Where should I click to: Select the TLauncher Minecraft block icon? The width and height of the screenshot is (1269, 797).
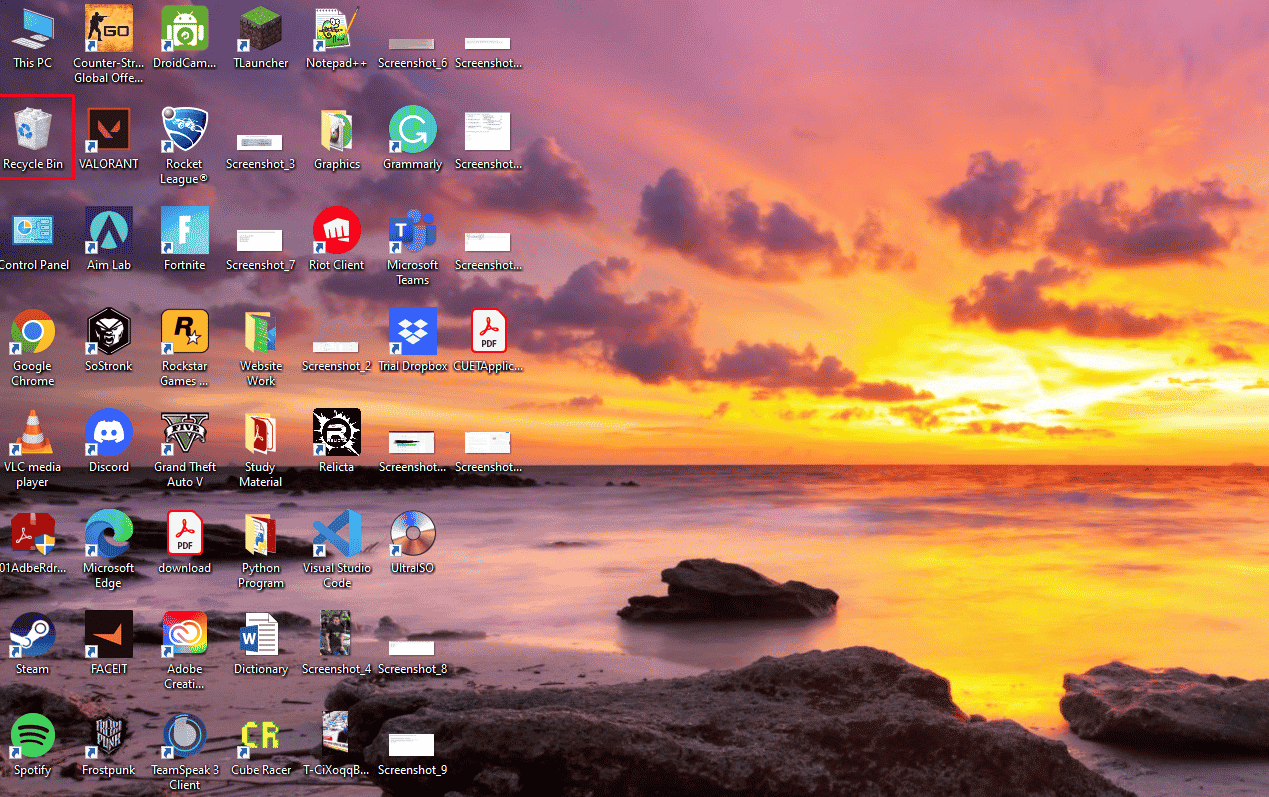pyautogui.click(x=260, y=29)
